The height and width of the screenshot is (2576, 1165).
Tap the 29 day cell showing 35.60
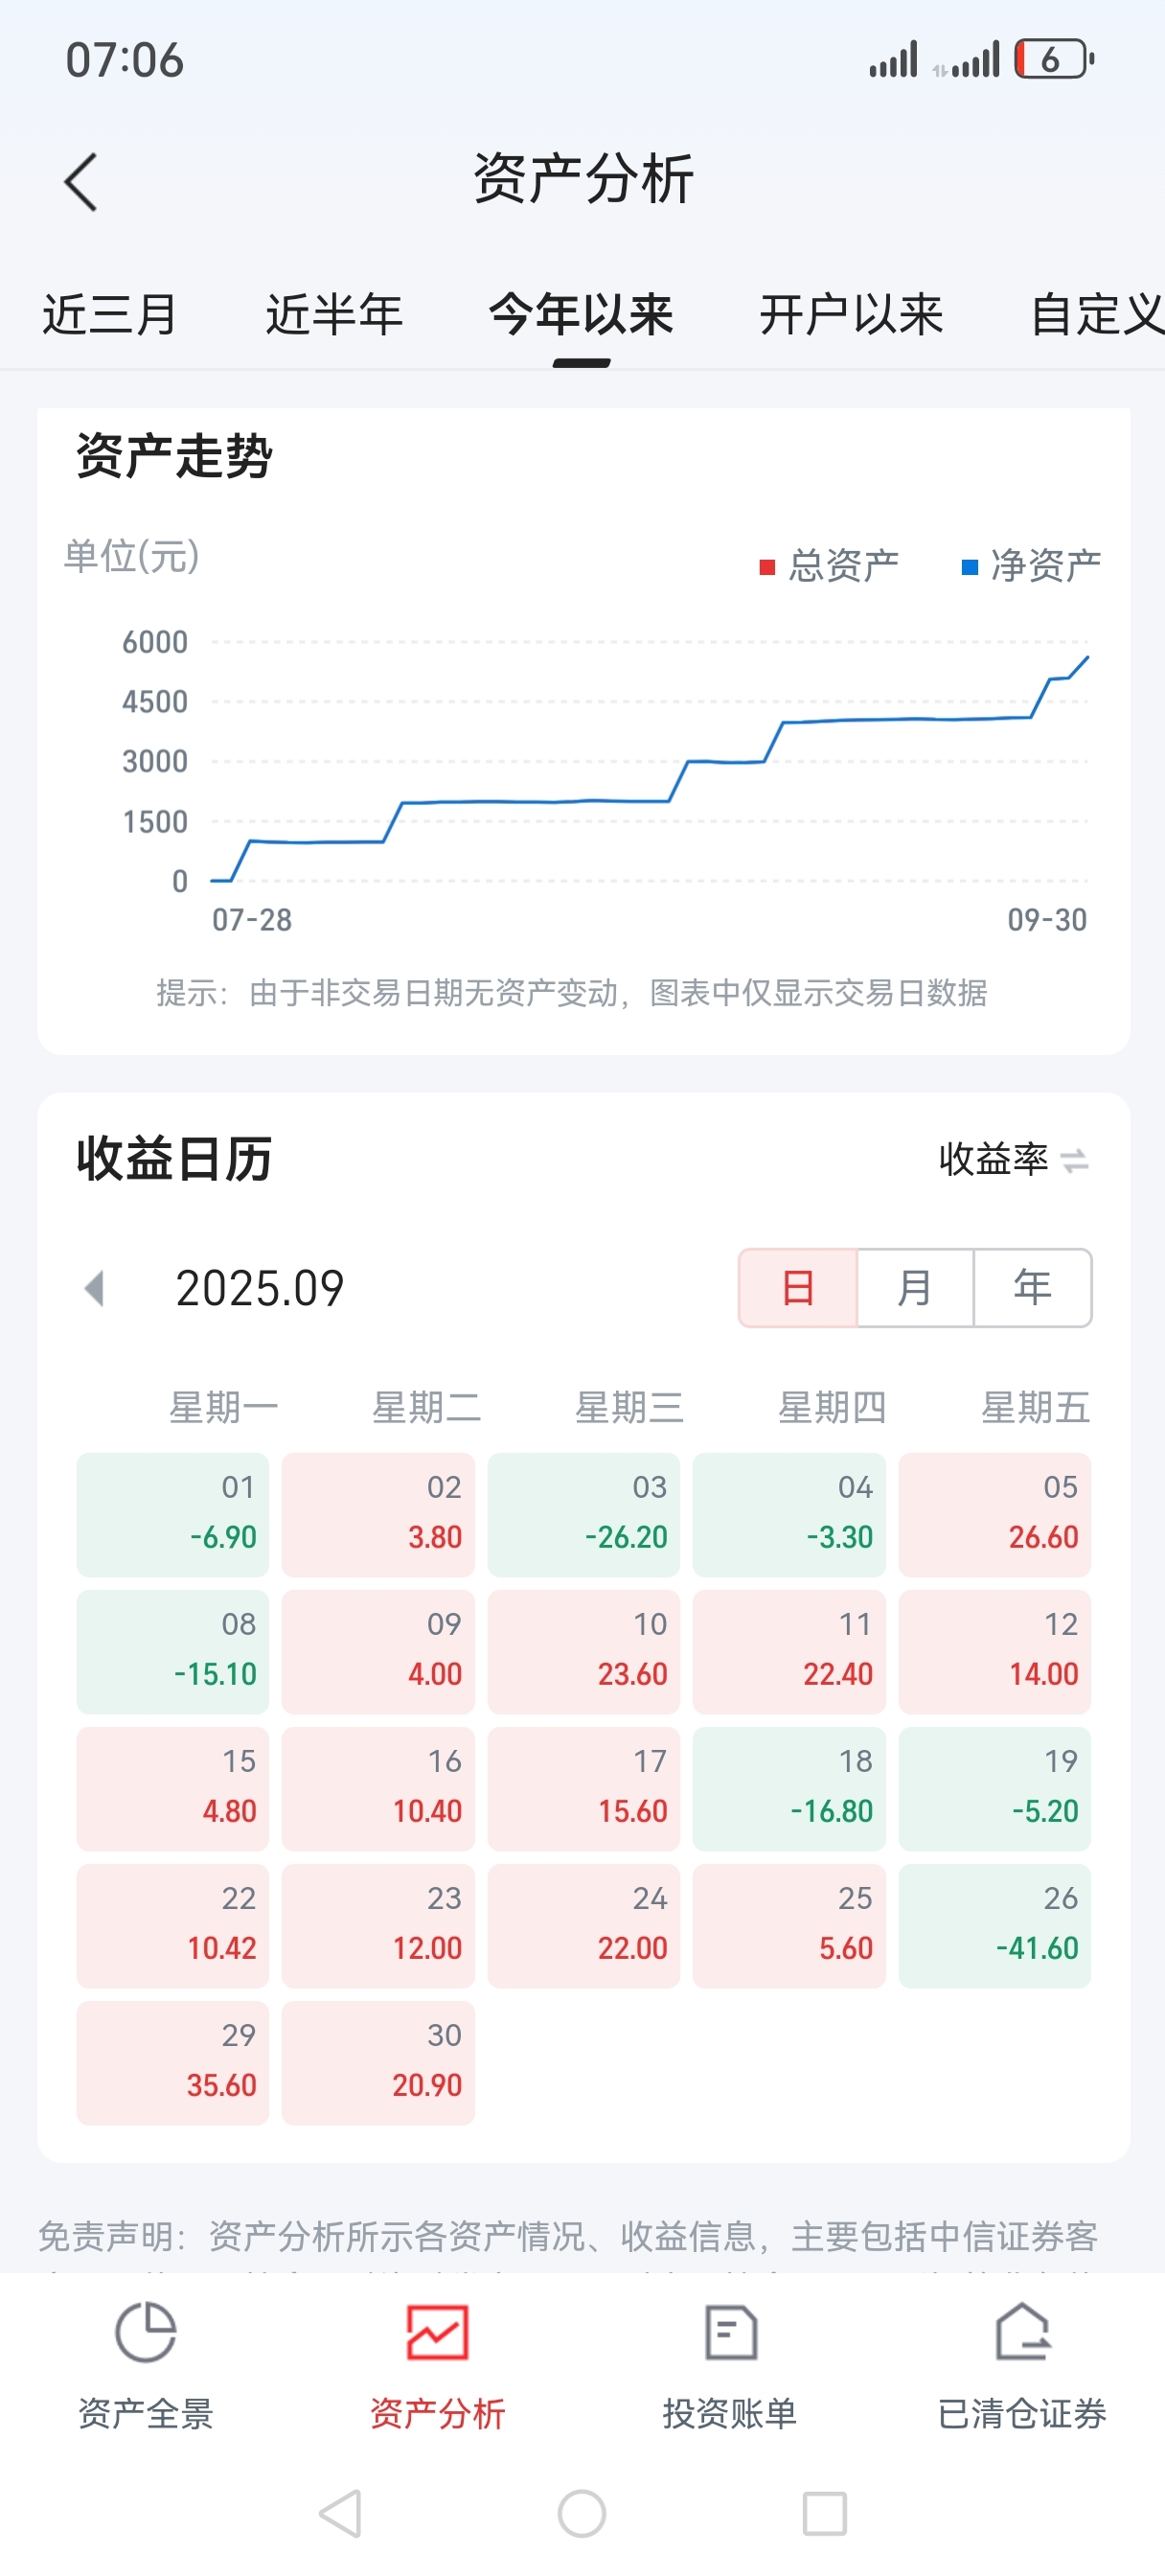click(173, 2062)
